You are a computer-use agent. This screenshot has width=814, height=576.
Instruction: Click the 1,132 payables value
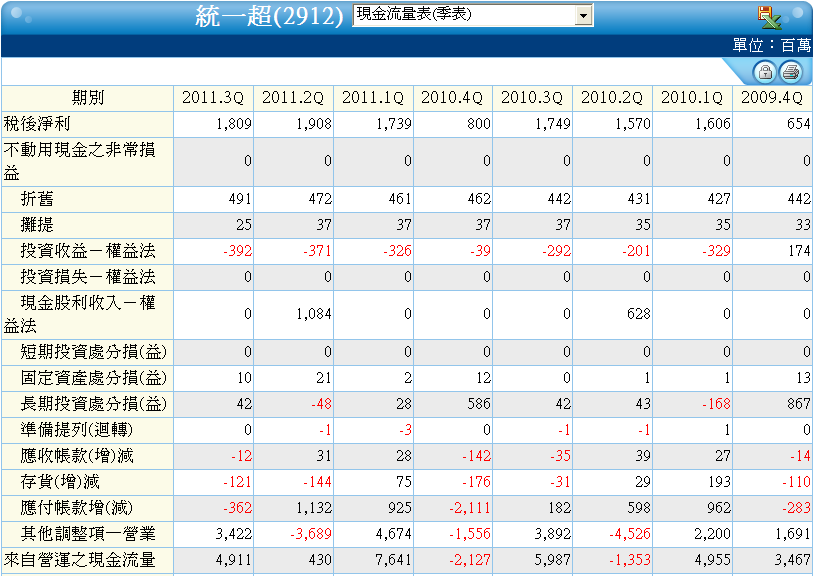(314, 508)
